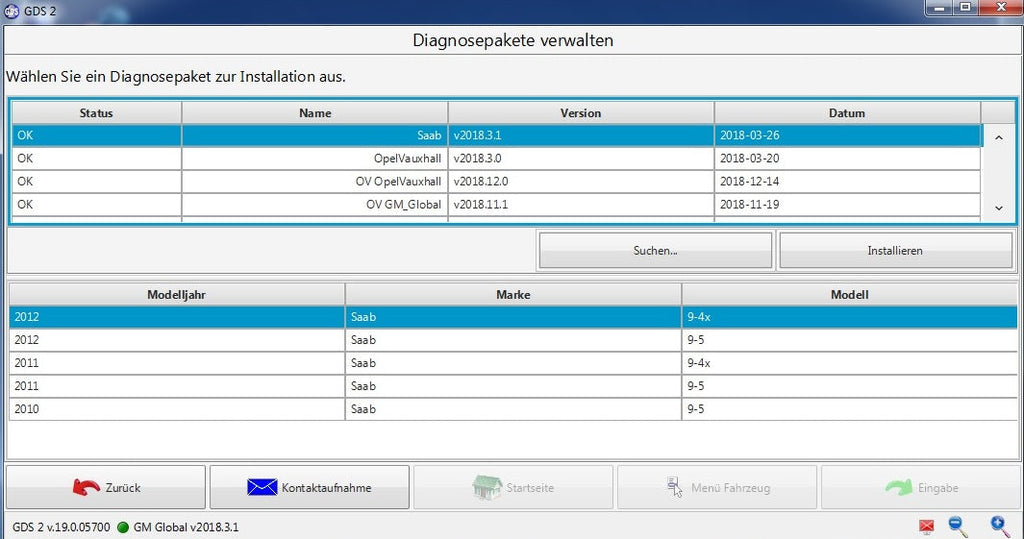Image resolution: width=1024 pixels, height=539 pixels.
Task: Click the GDS 2 title bar app icon
Action: click(11, 11)
